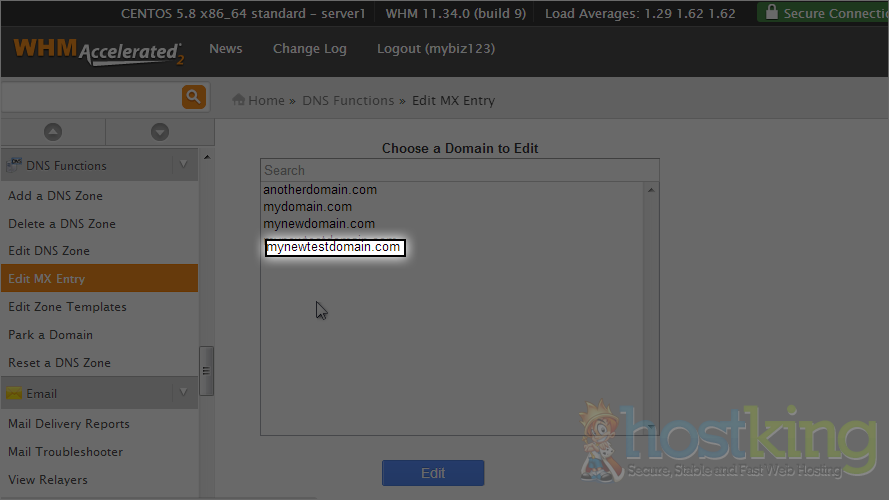The height and width of the screenshot is (500, 889).
Task: Click the sidebar scroll-up arrow button
Action: tap(53, 132)
